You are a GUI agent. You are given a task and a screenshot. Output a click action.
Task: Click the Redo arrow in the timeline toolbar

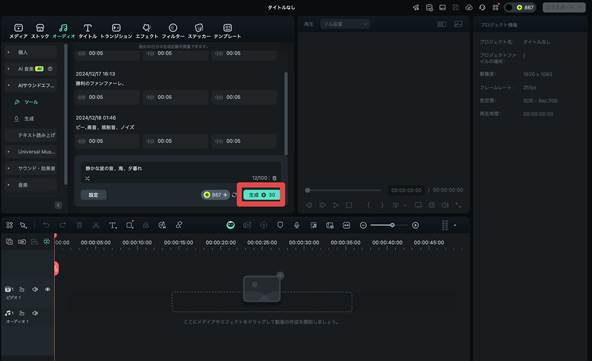click(x=62, y=225)
